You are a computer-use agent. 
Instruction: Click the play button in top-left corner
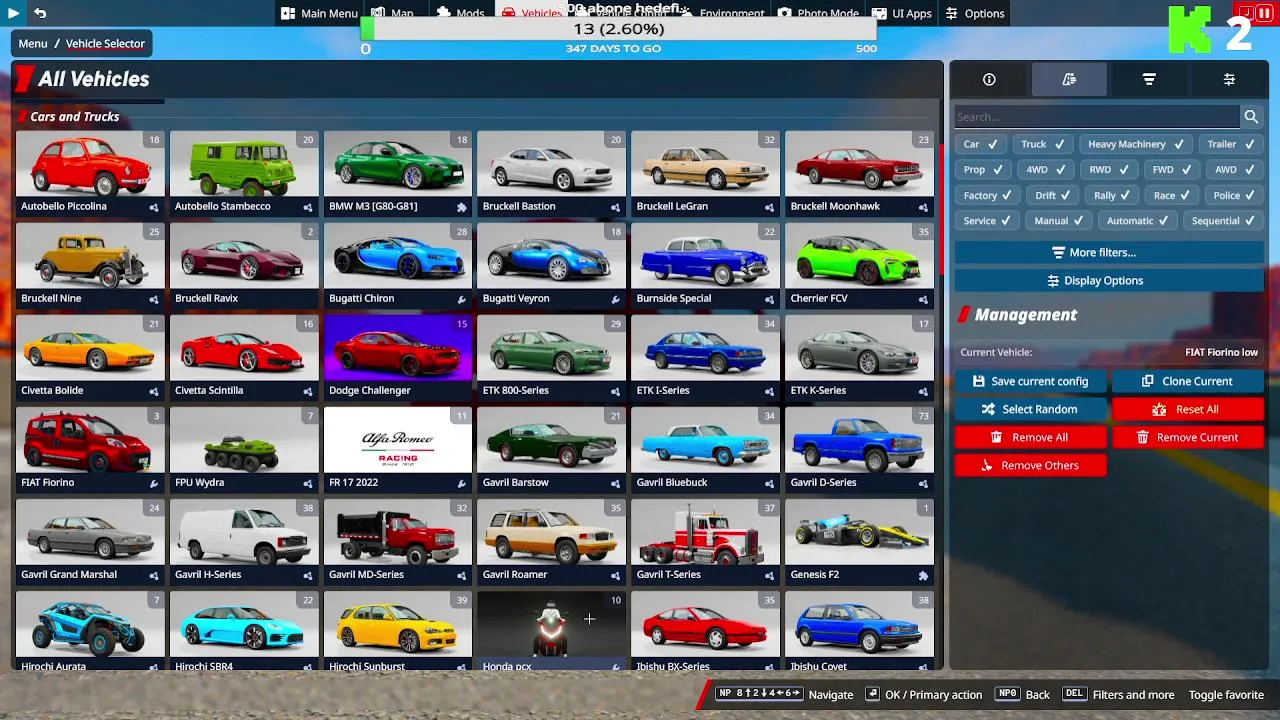[13, 13]
